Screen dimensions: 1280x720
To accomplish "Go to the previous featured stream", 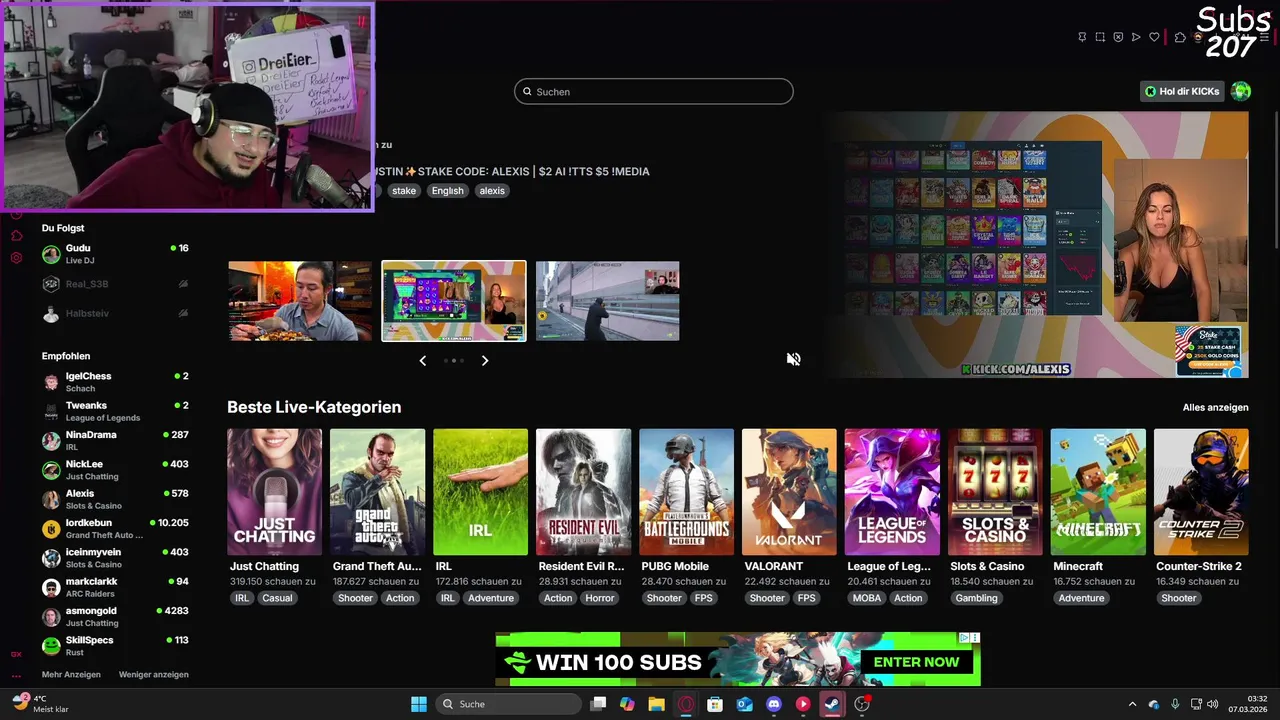I will click(x=422, y=360).
